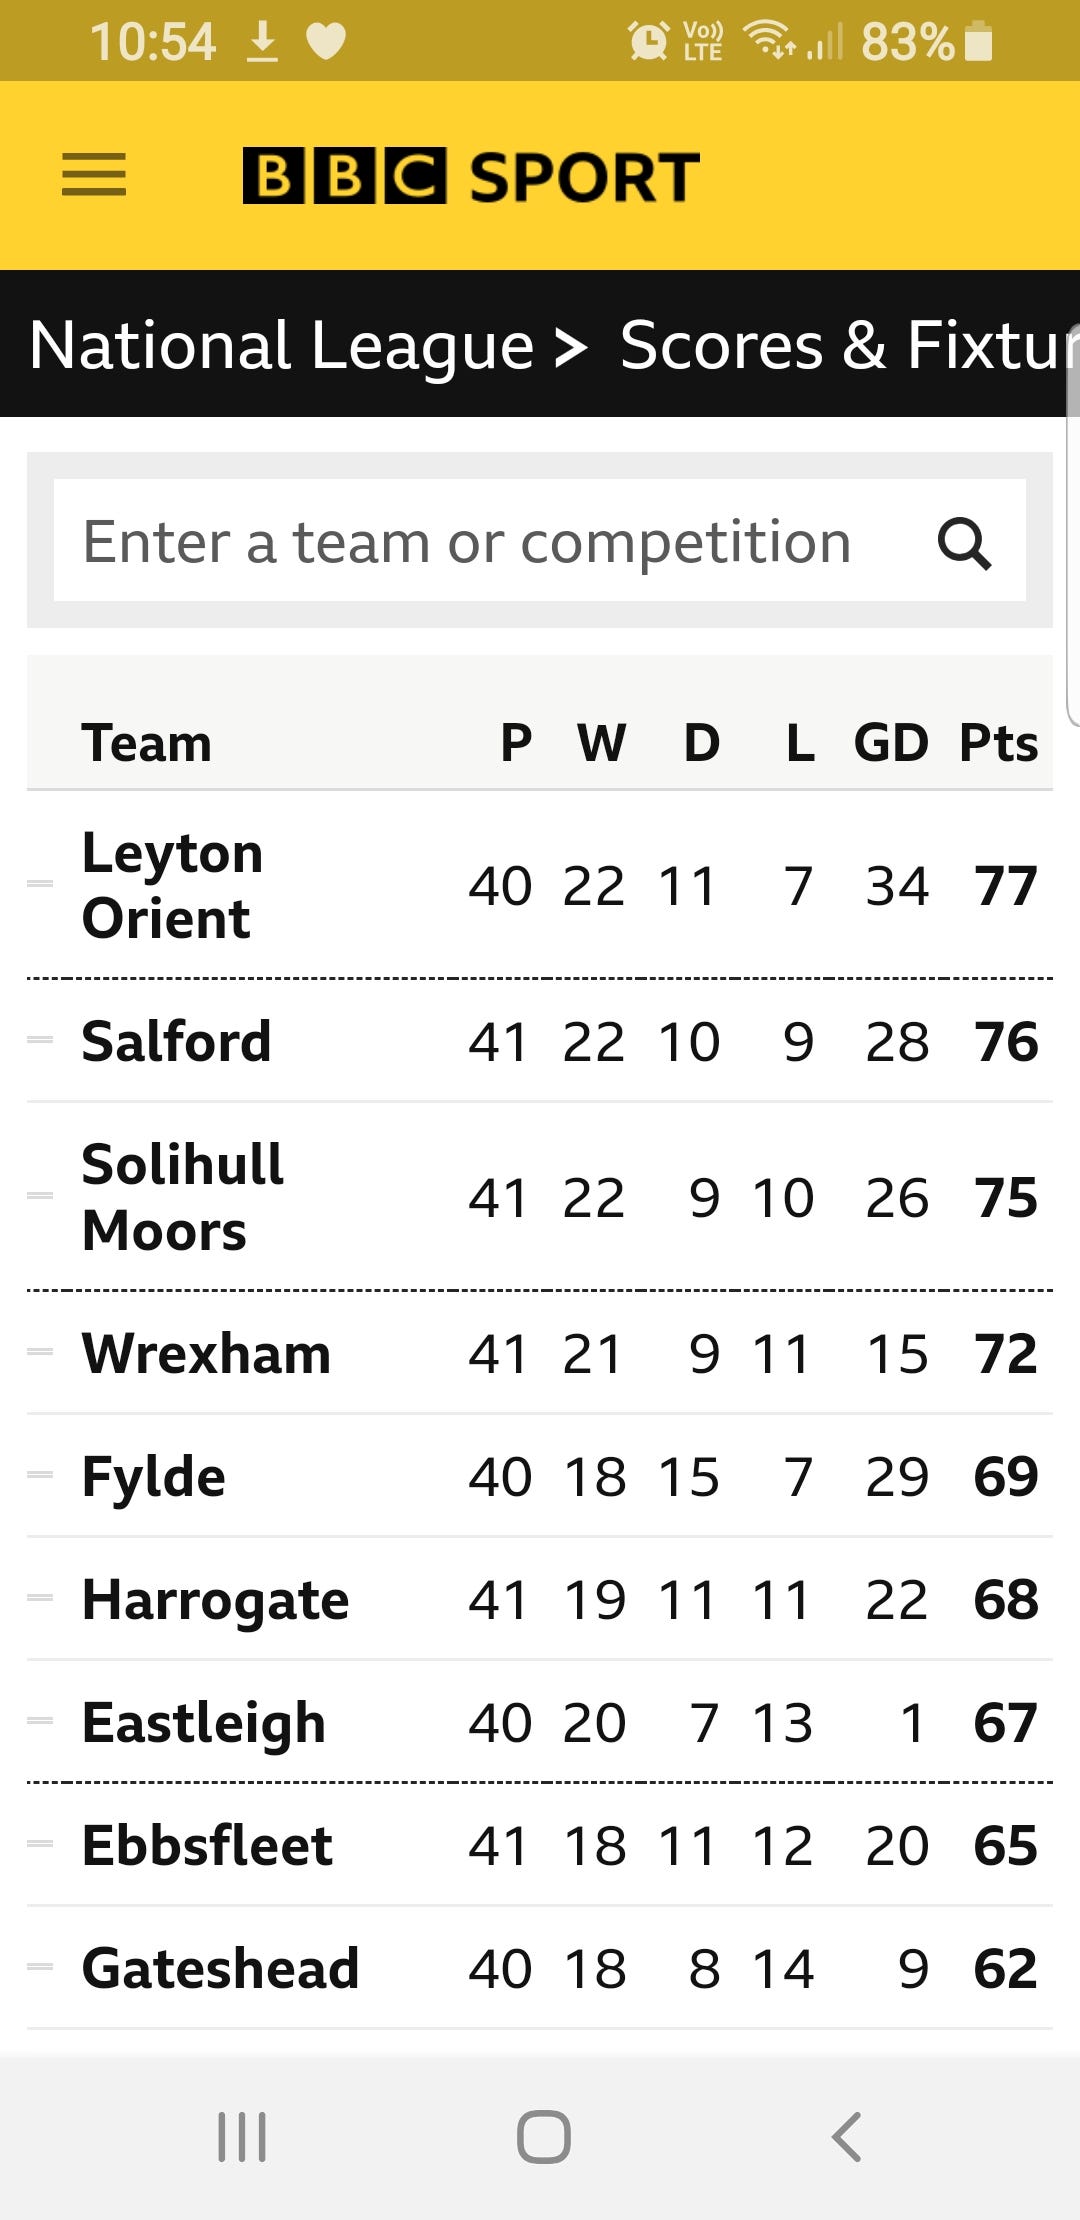1080x2220 pixels.
Task: Tap the search magnifier icon
Action: [x=964, y=543]
